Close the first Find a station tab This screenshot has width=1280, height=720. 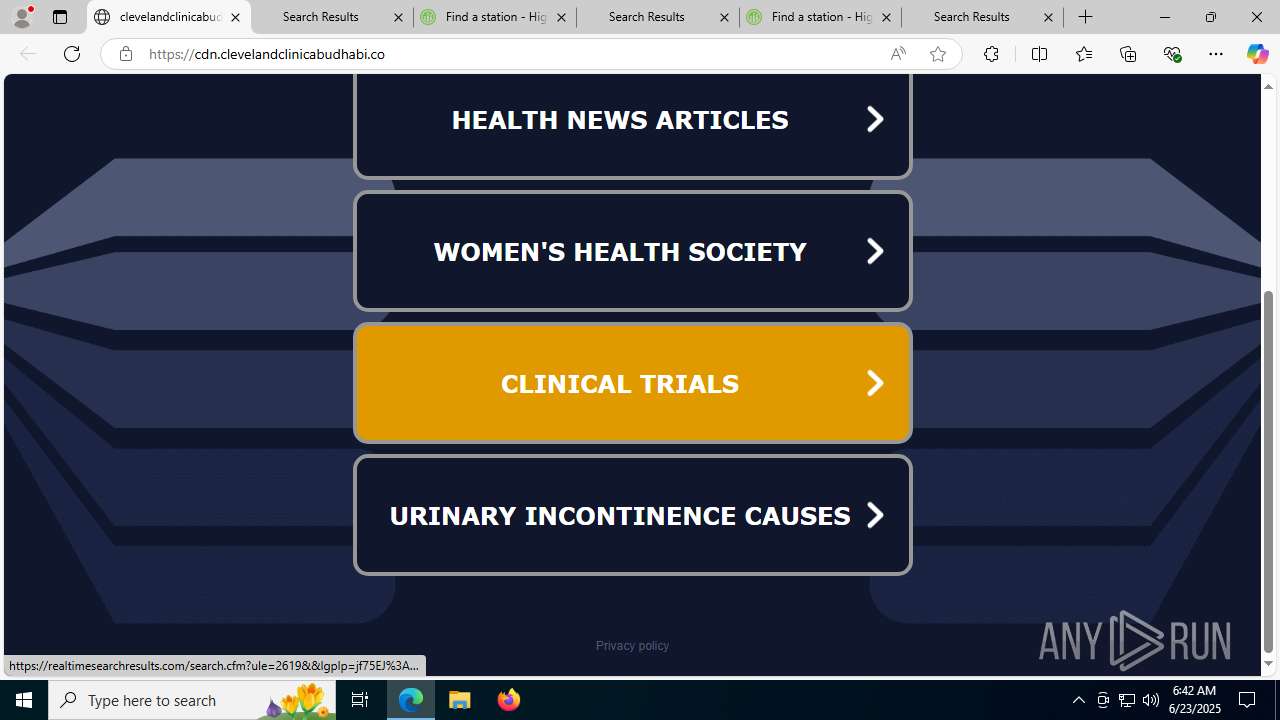[561, 17]
